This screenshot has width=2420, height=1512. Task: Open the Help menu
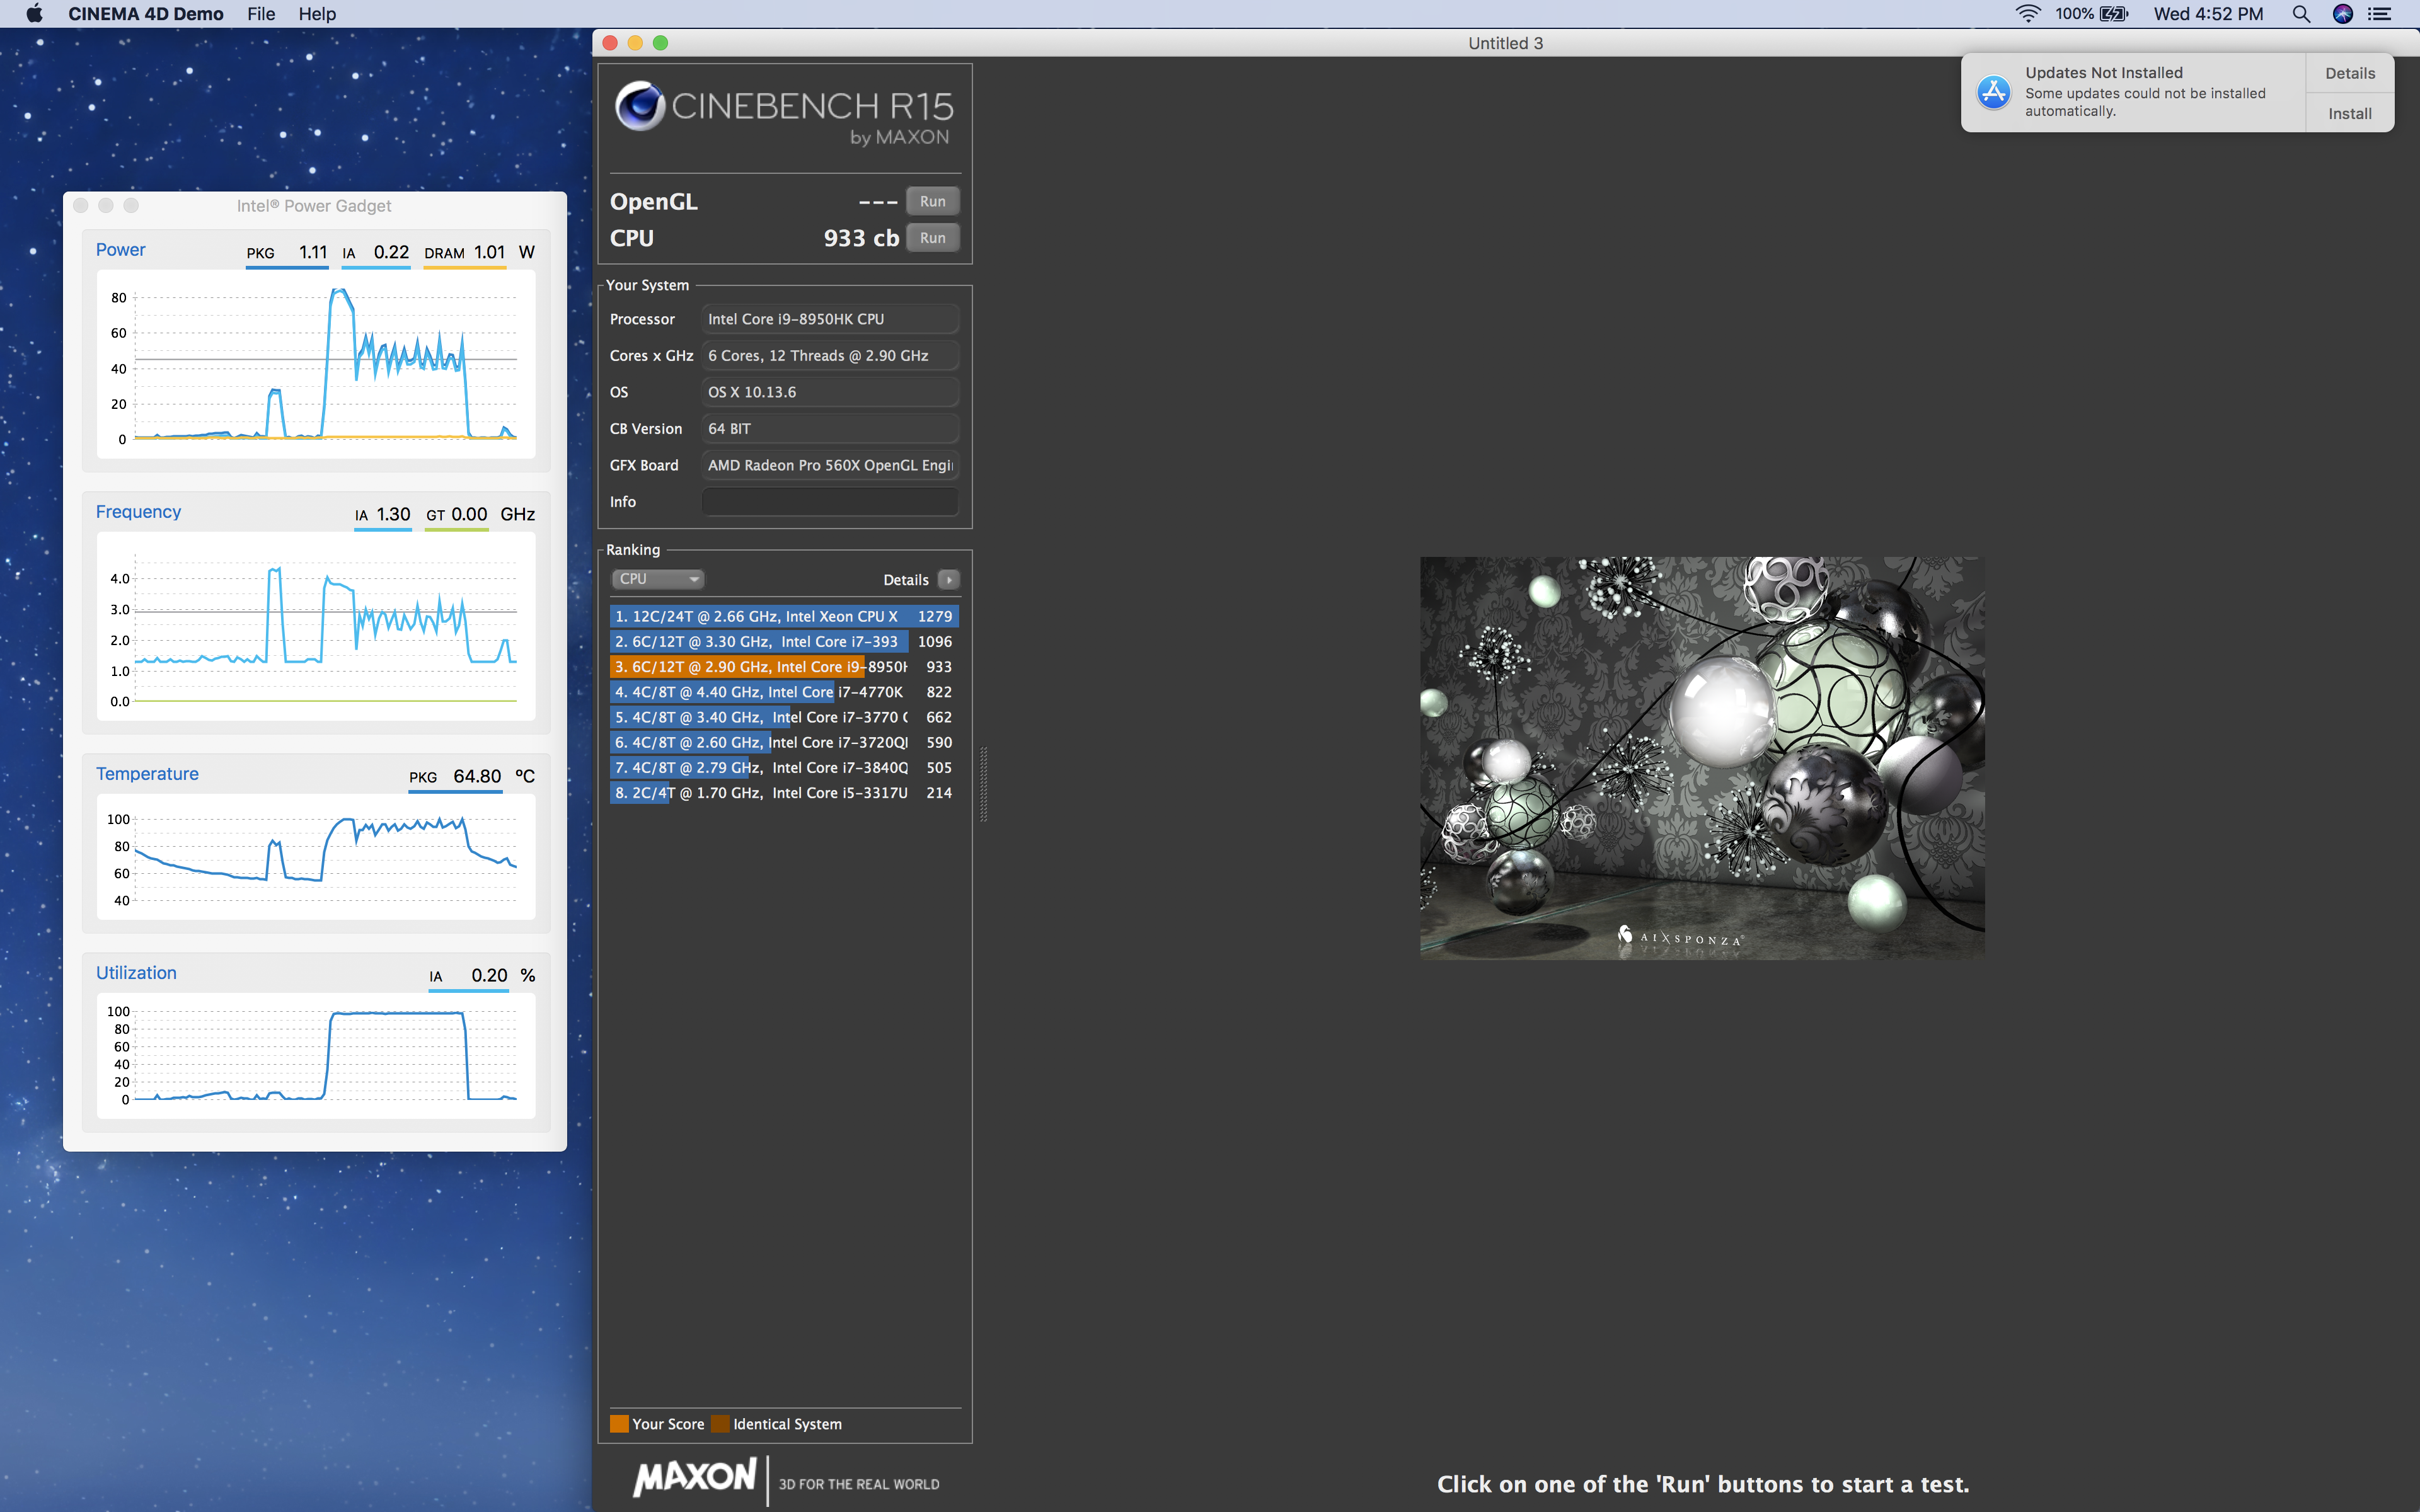click(x=317, y=14)
